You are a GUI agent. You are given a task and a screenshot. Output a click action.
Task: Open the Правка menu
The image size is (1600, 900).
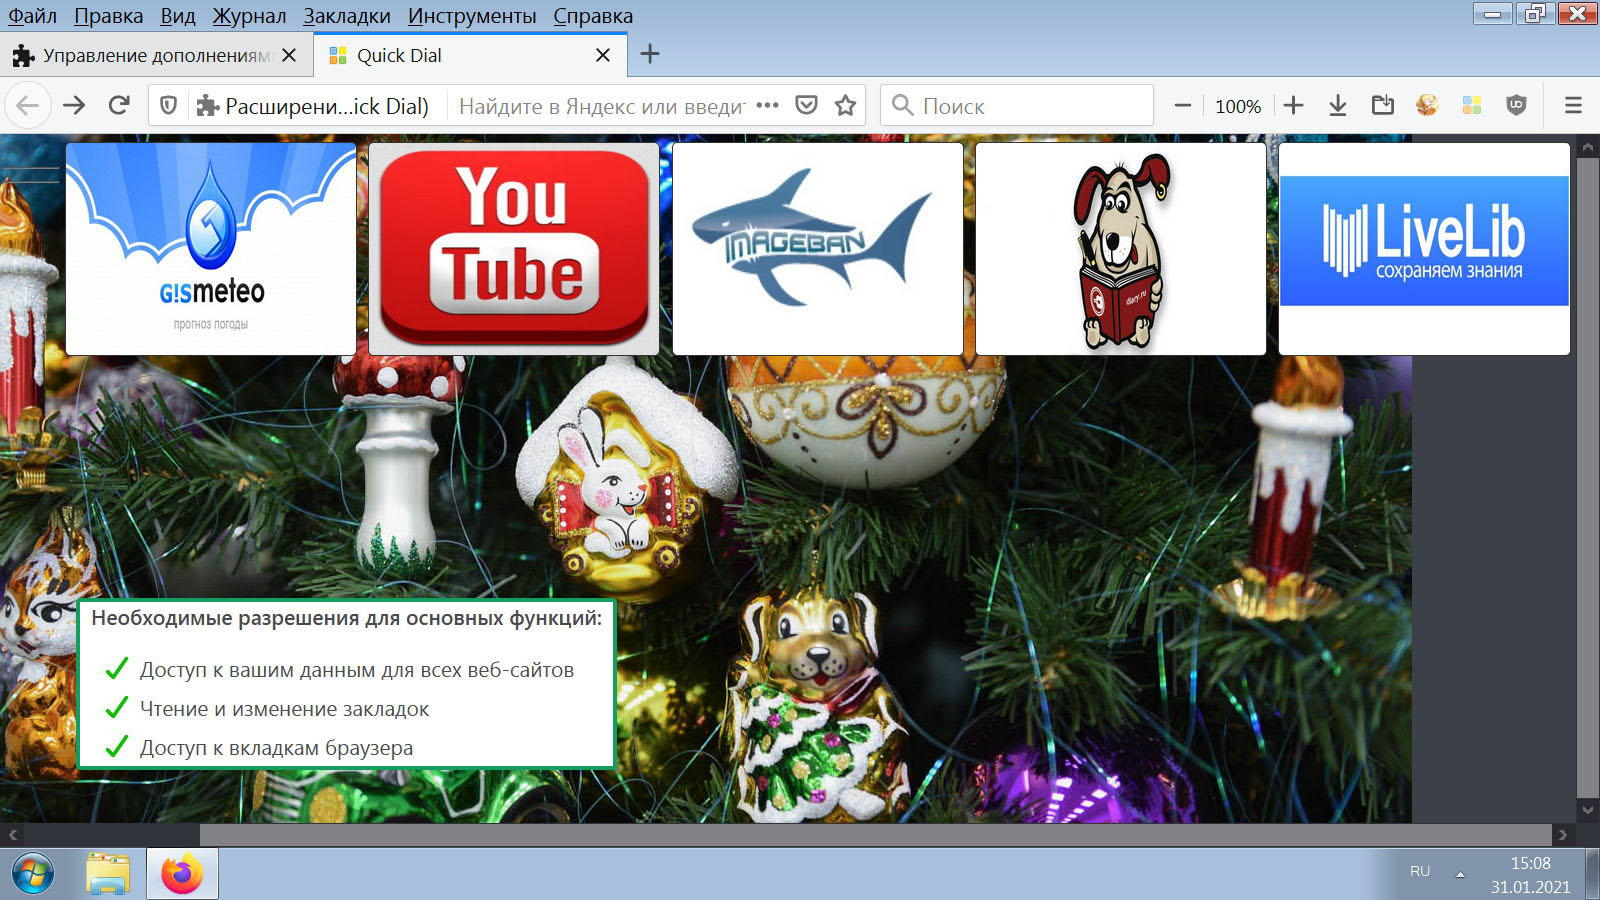coord(109,16)
